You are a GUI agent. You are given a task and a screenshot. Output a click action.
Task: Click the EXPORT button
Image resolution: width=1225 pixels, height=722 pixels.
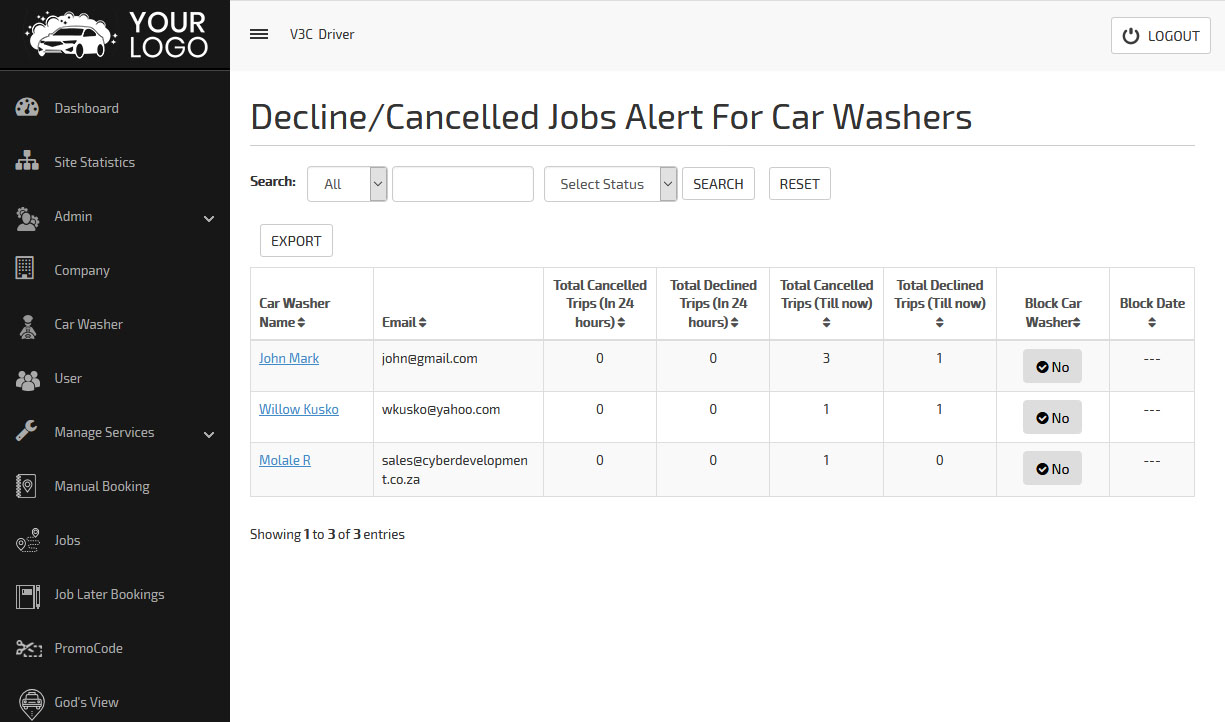click(296, 241)
